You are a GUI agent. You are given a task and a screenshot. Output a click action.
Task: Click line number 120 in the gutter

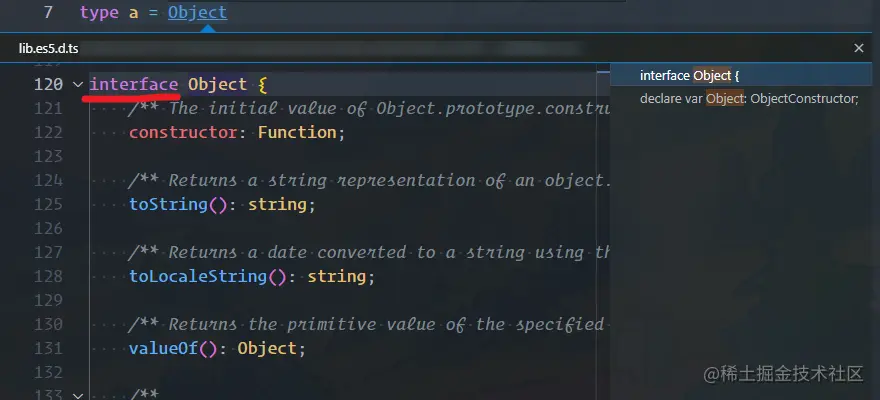[48, 85]
